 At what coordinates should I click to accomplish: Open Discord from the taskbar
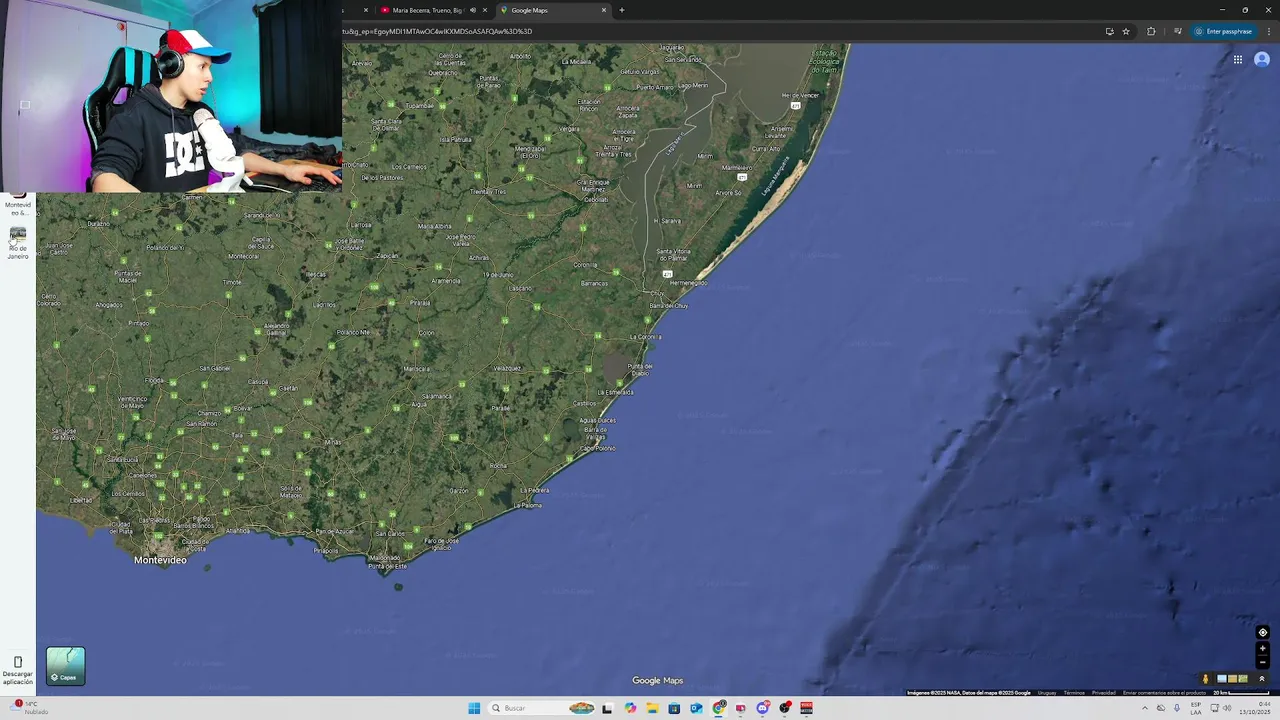pos(763,708)
